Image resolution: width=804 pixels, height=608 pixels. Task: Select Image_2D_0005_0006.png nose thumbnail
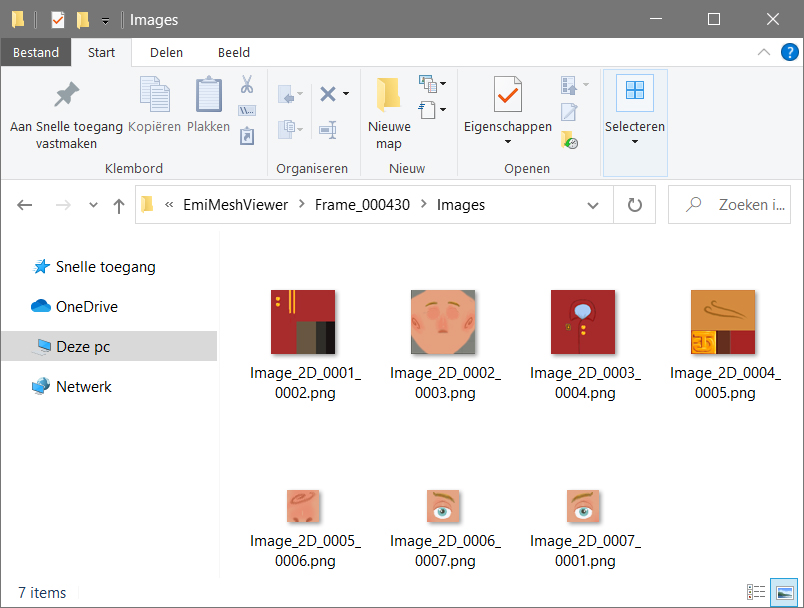(303, 506)
